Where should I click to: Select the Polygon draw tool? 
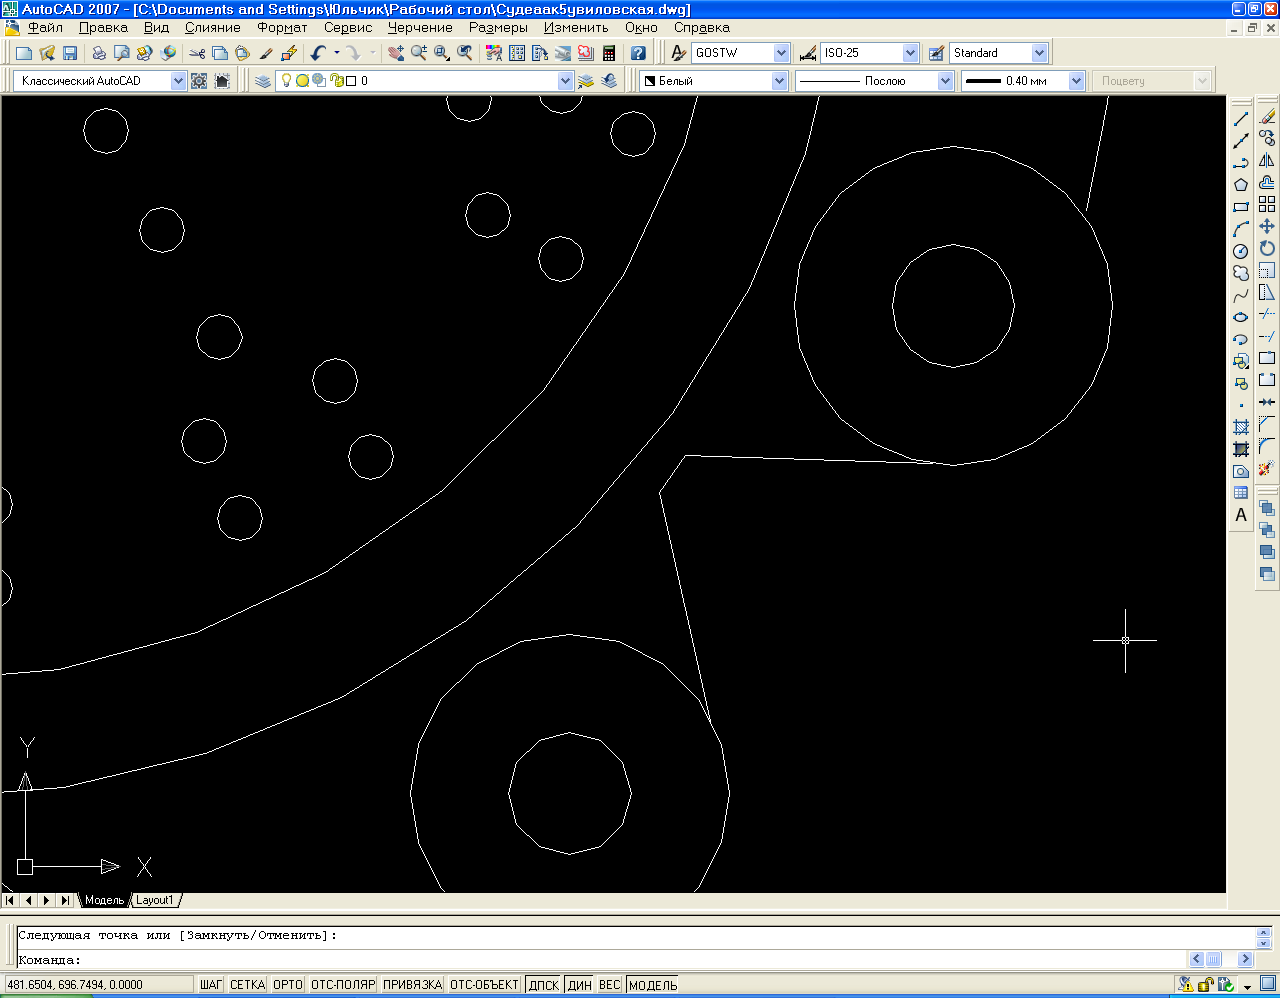(1241, 185)
